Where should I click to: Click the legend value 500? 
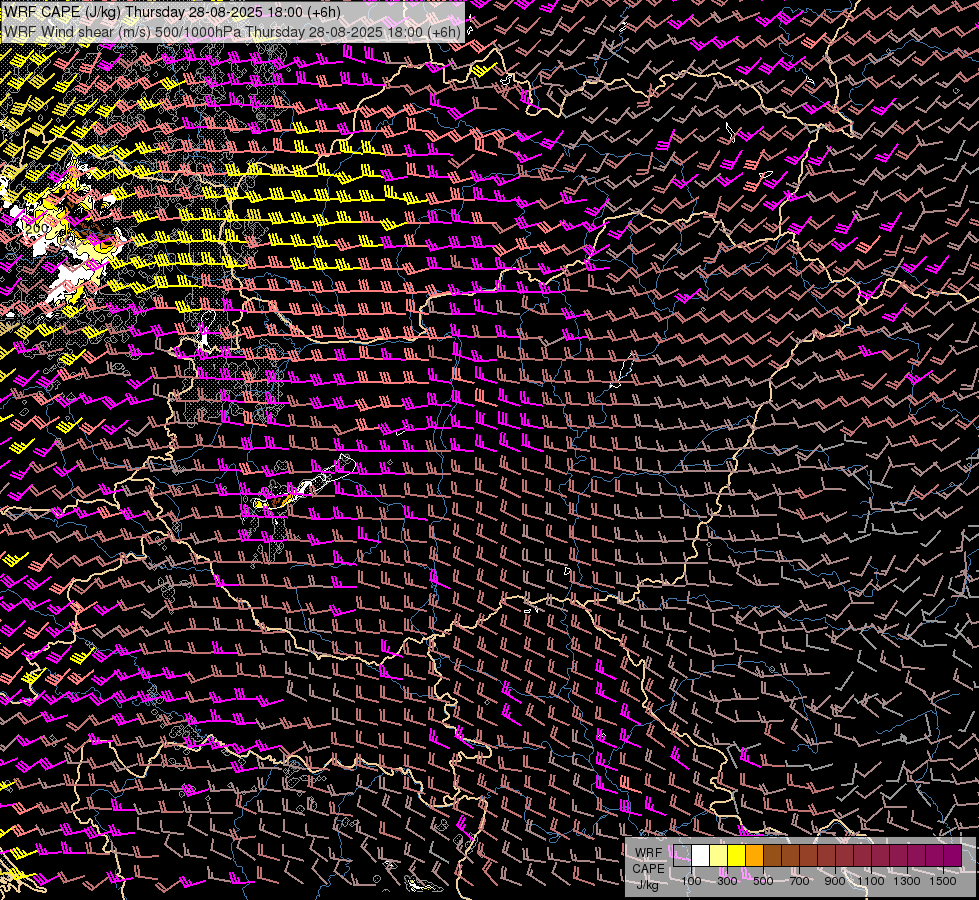coord(763,881)
